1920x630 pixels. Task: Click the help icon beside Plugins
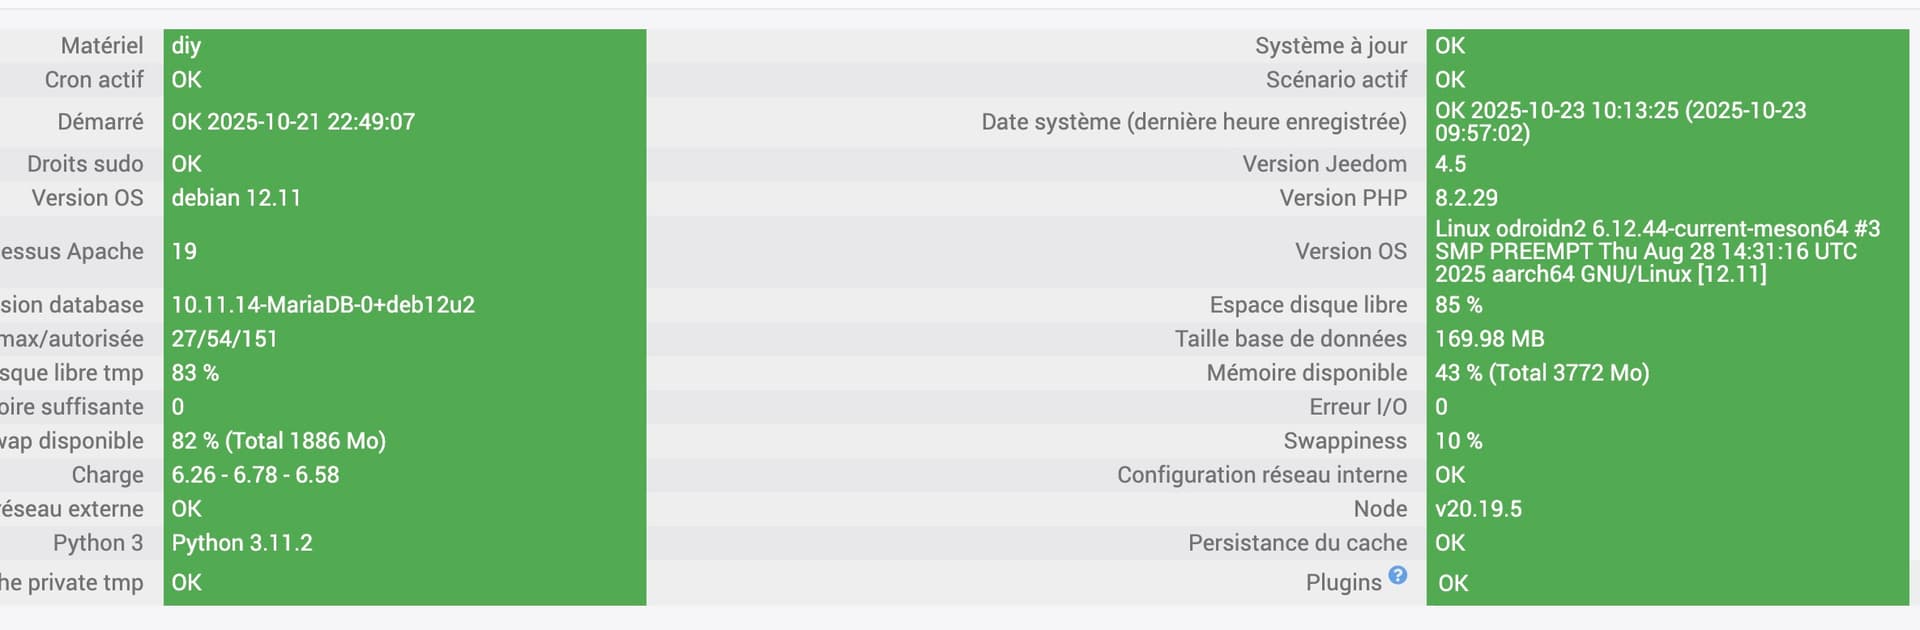click(x=1397, y=575)
